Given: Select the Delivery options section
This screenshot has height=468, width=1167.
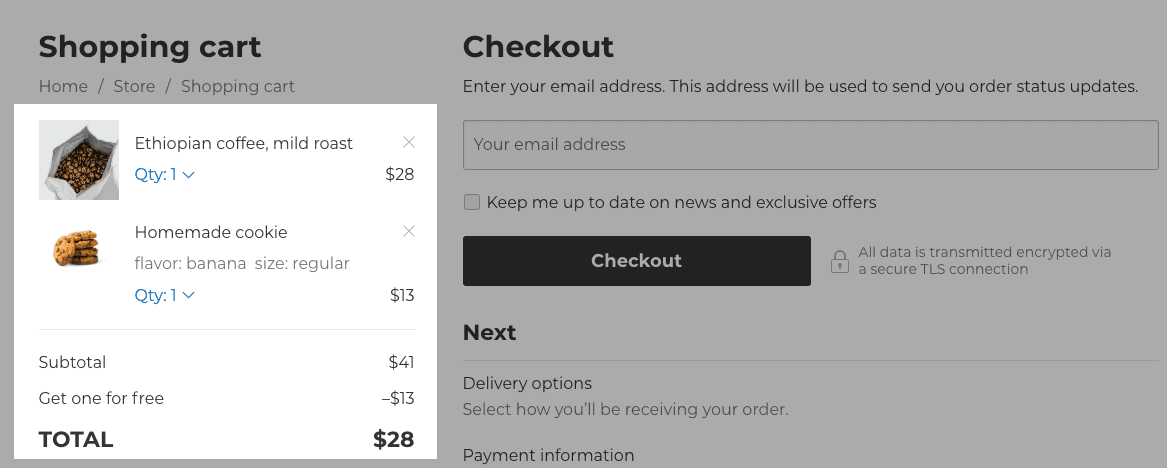Looking at the screenshot, I should click(527, 384).
